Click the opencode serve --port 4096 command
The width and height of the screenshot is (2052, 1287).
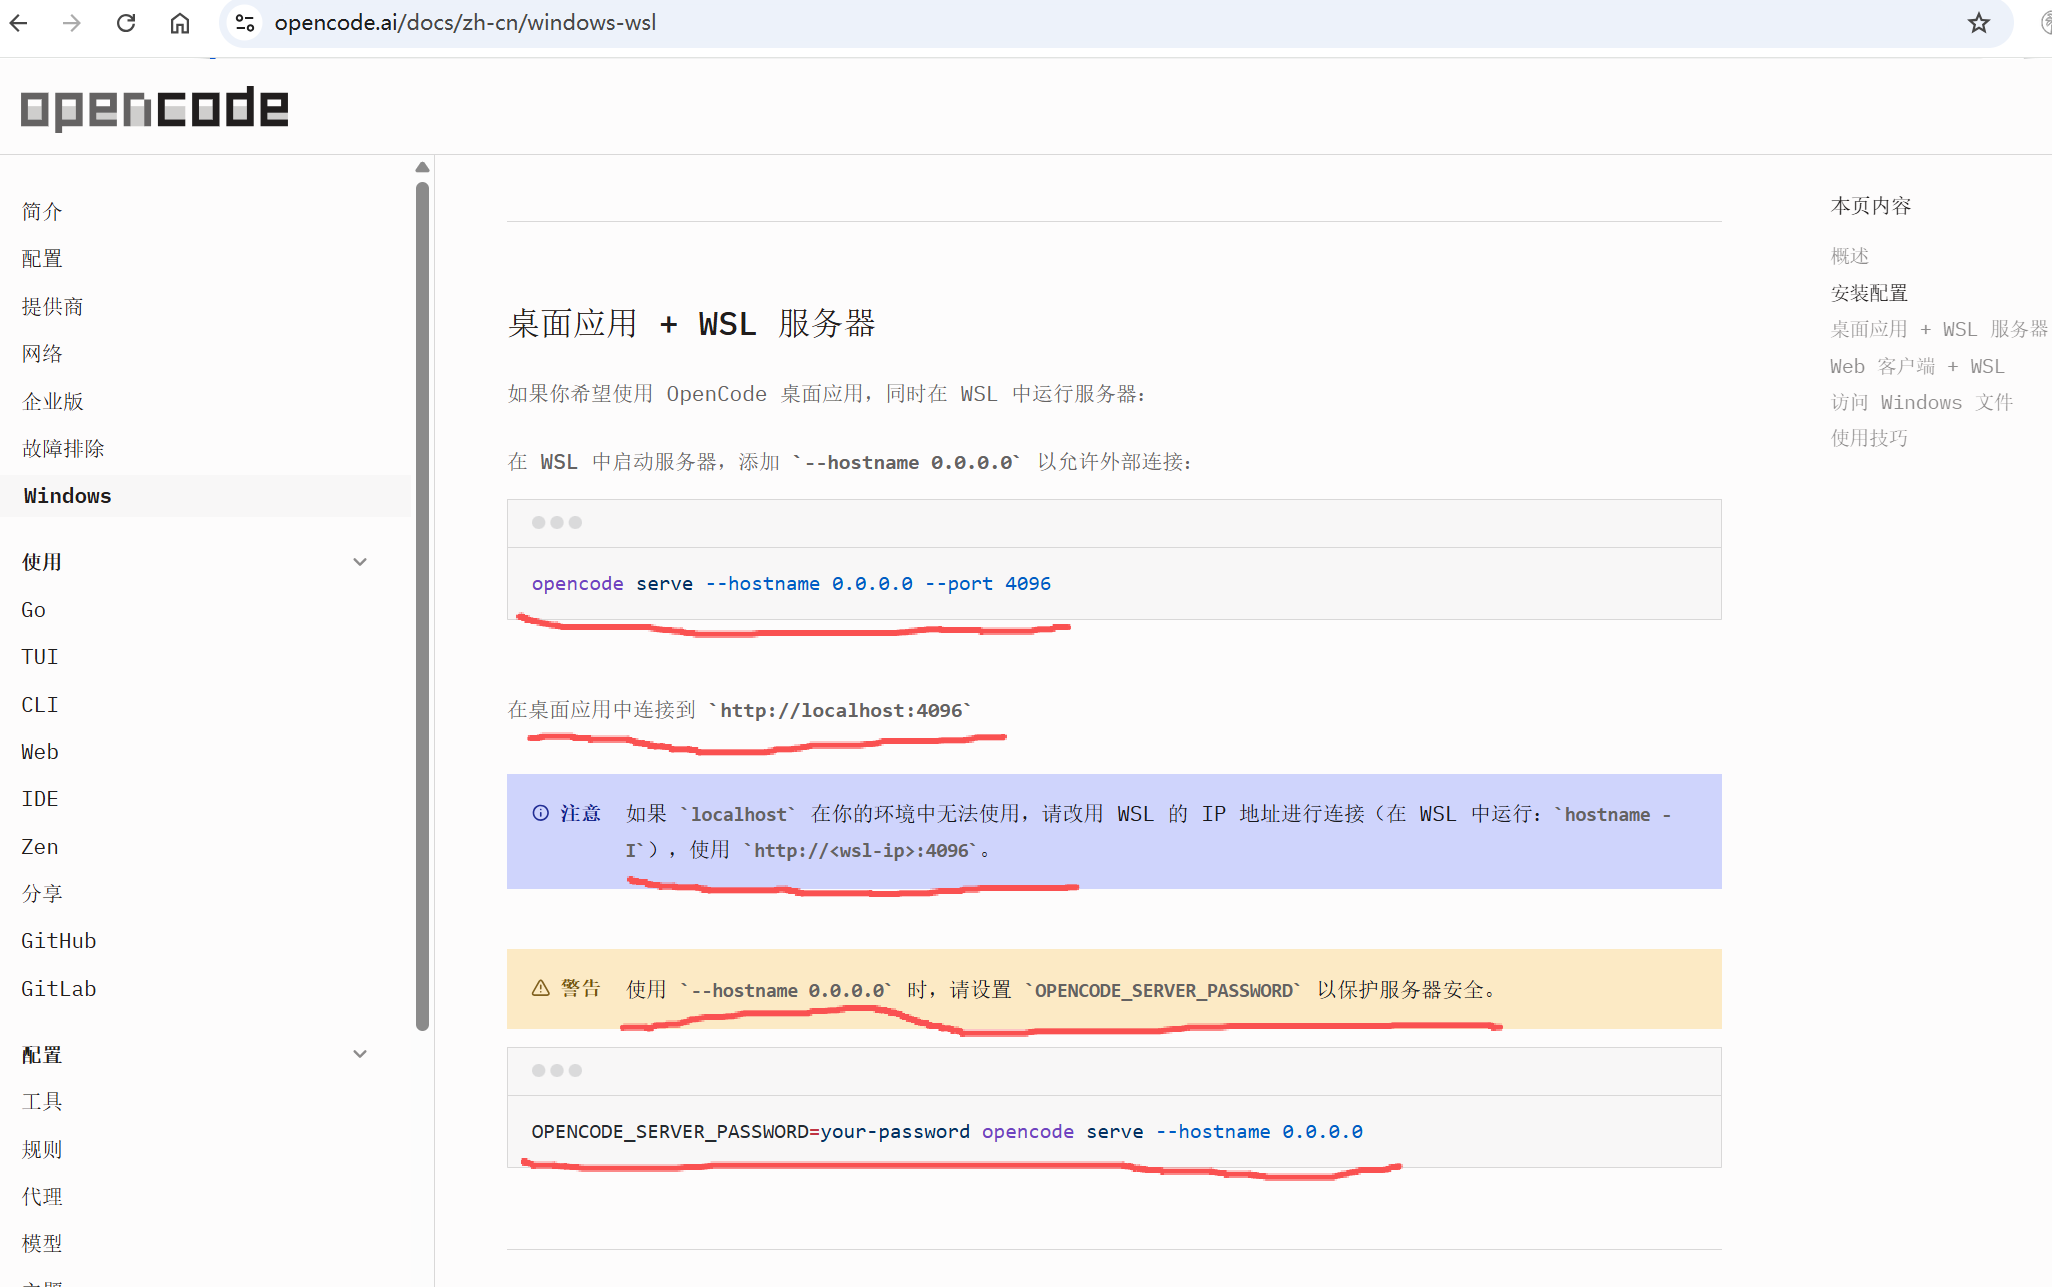791,584
